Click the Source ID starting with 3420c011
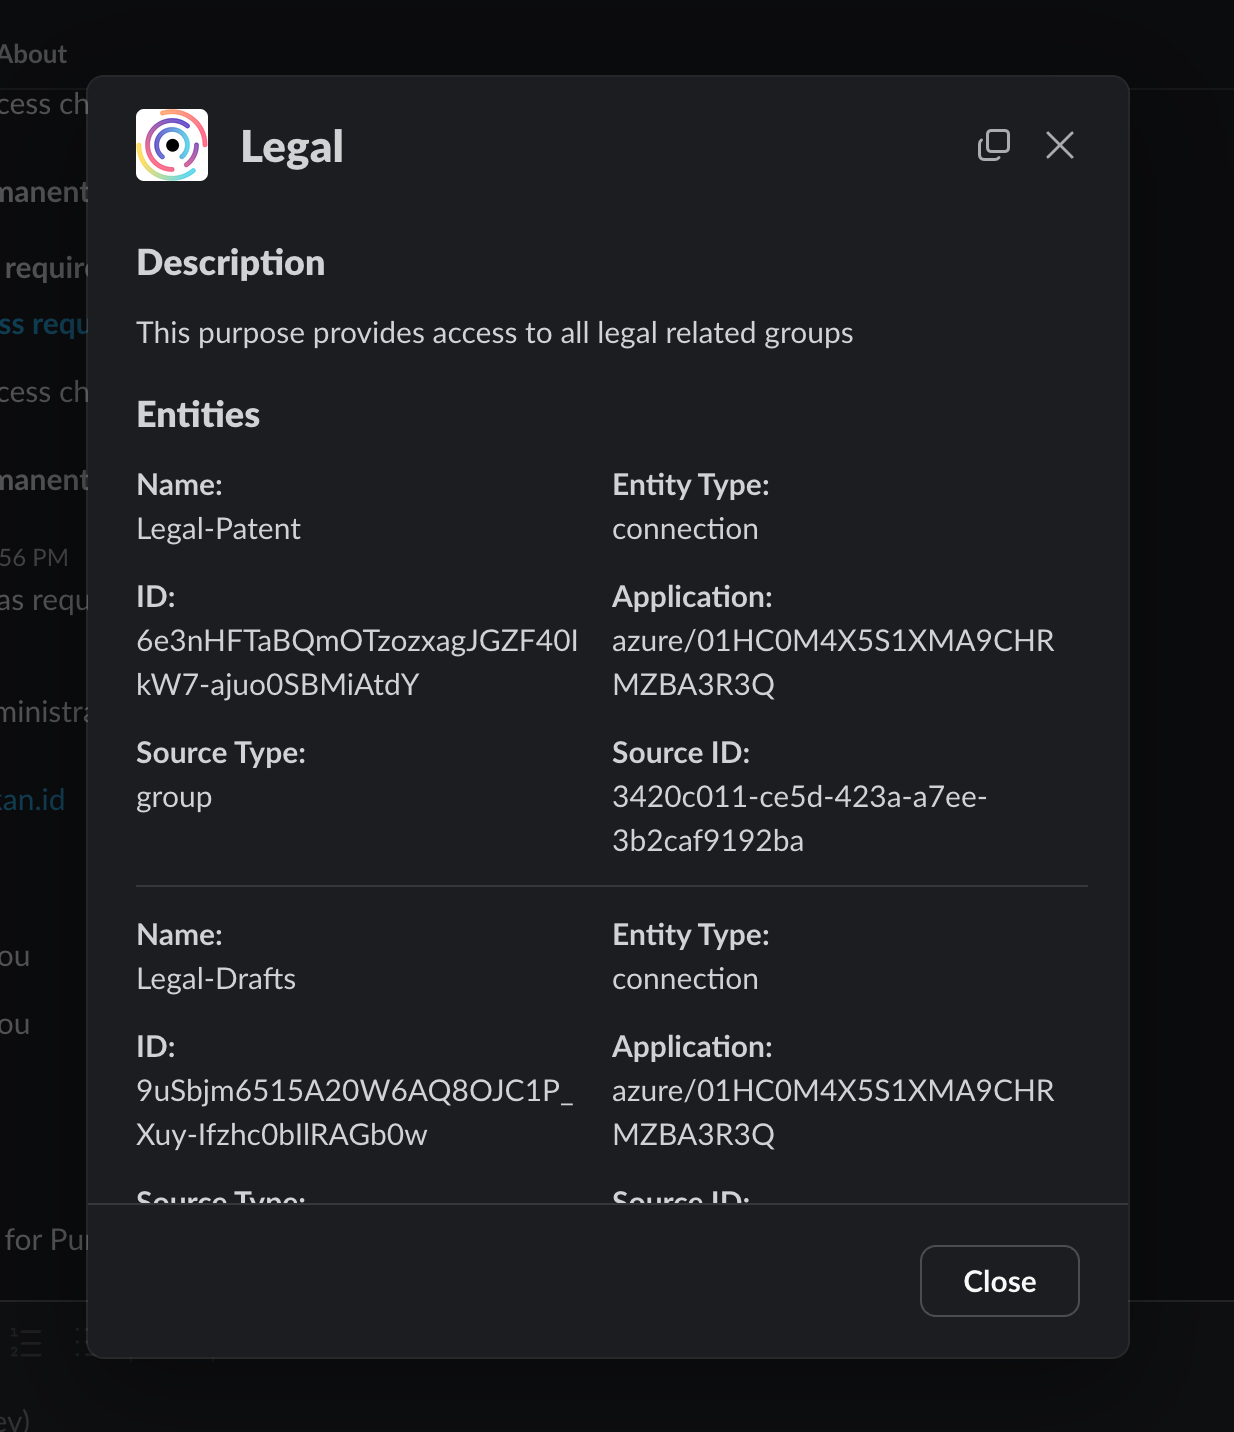Screen dimensions: 1234x1432 click(798, 818)
